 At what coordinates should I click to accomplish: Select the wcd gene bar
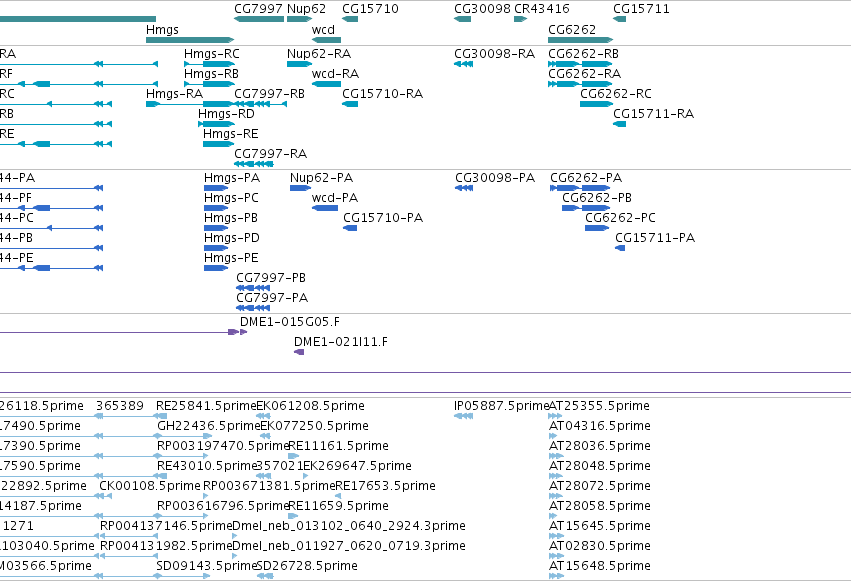(x=326, y=40)
